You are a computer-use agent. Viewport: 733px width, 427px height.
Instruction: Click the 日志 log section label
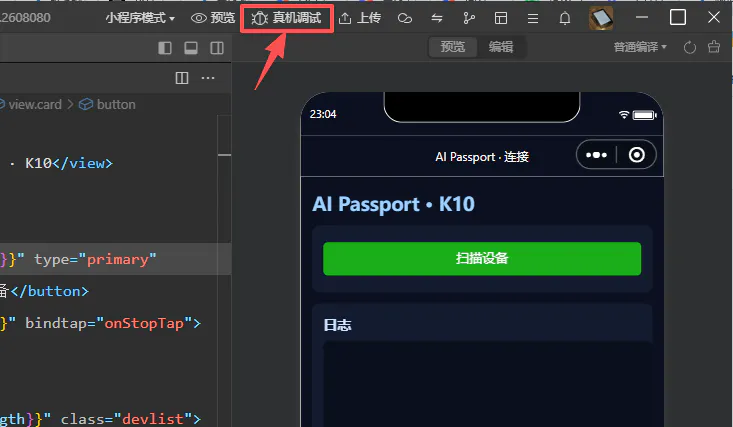338,325
